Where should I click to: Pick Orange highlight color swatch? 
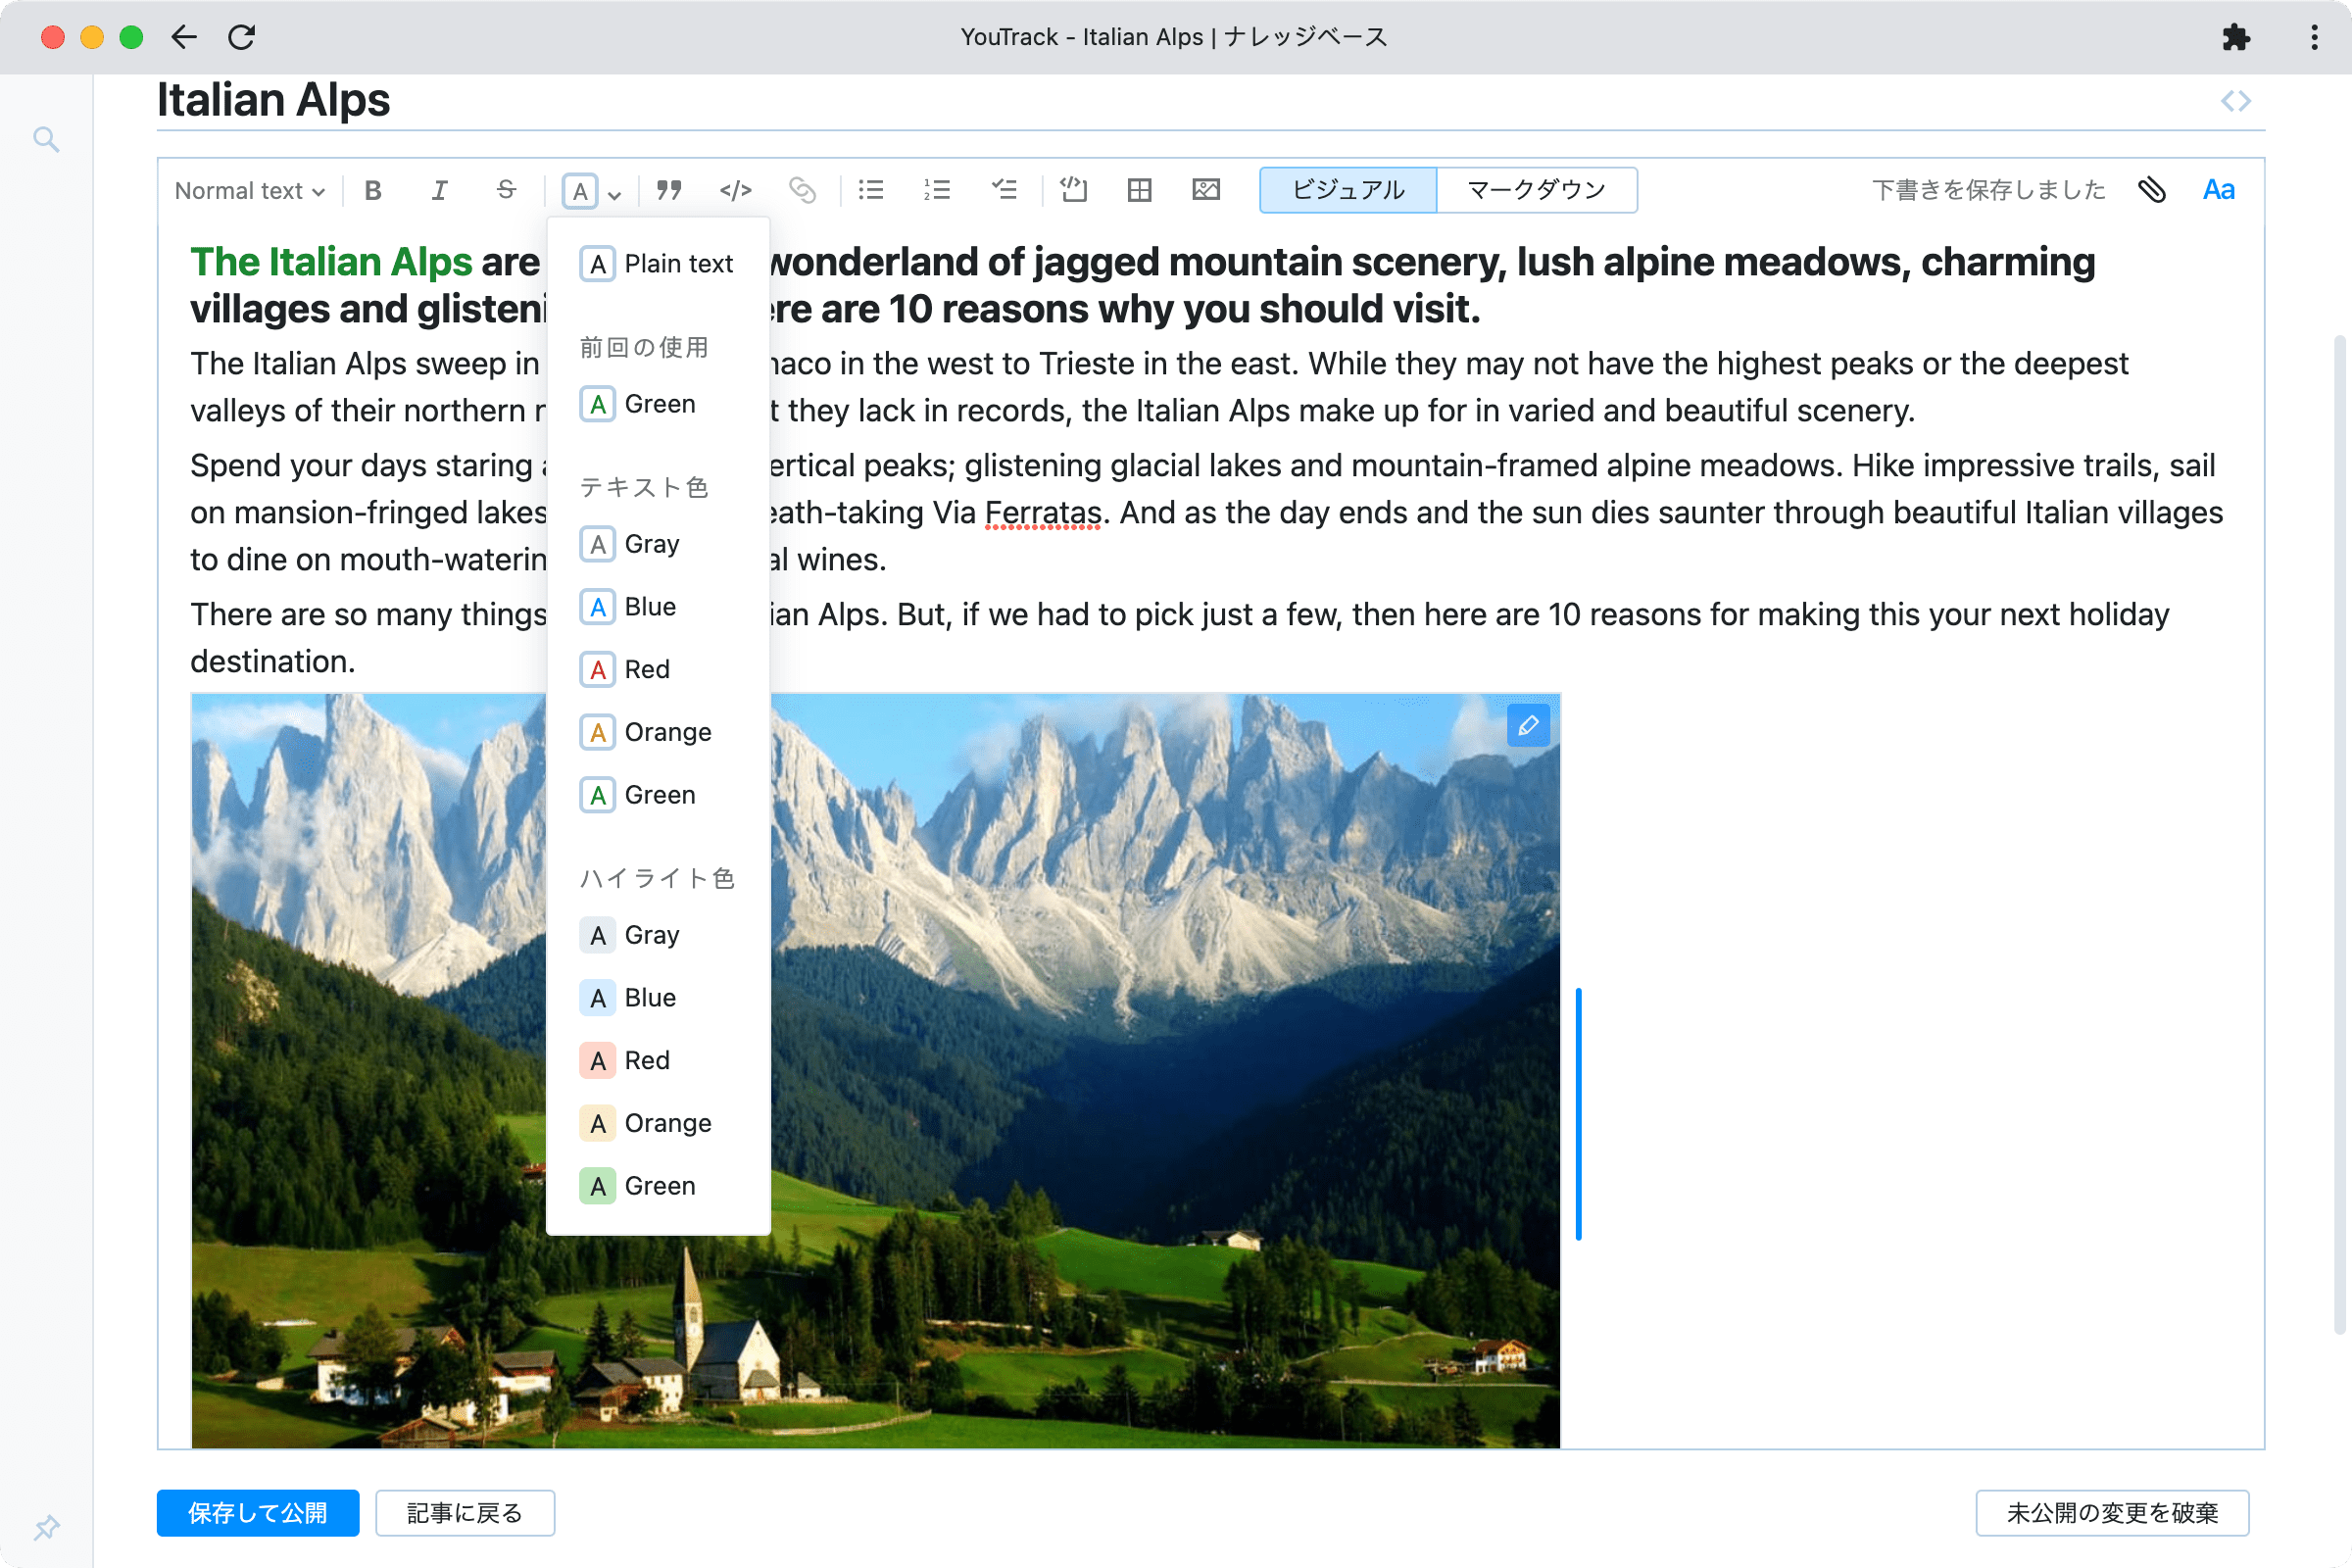coord(598,1123)
